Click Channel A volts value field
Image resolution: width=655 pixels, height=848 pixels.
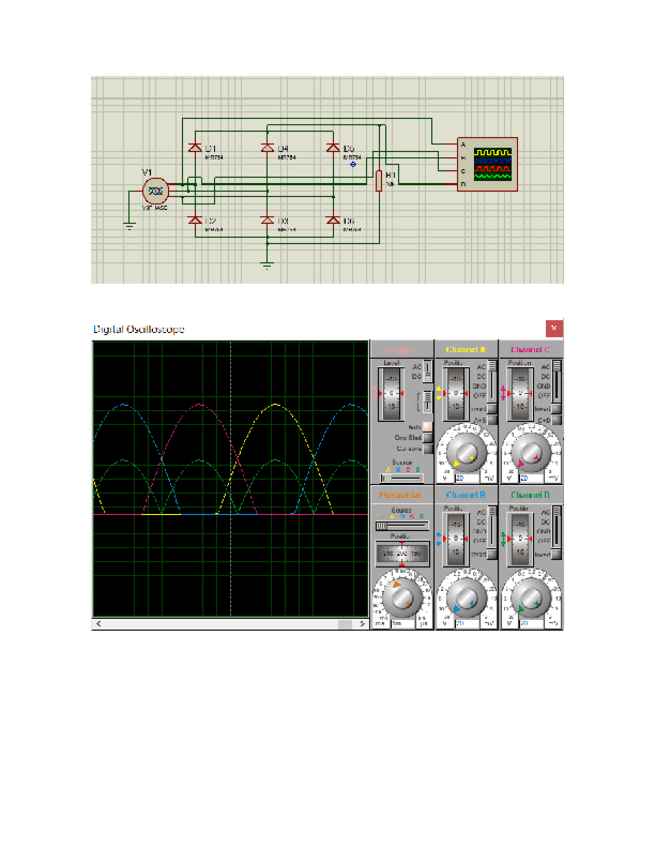[x=466, y=478]
